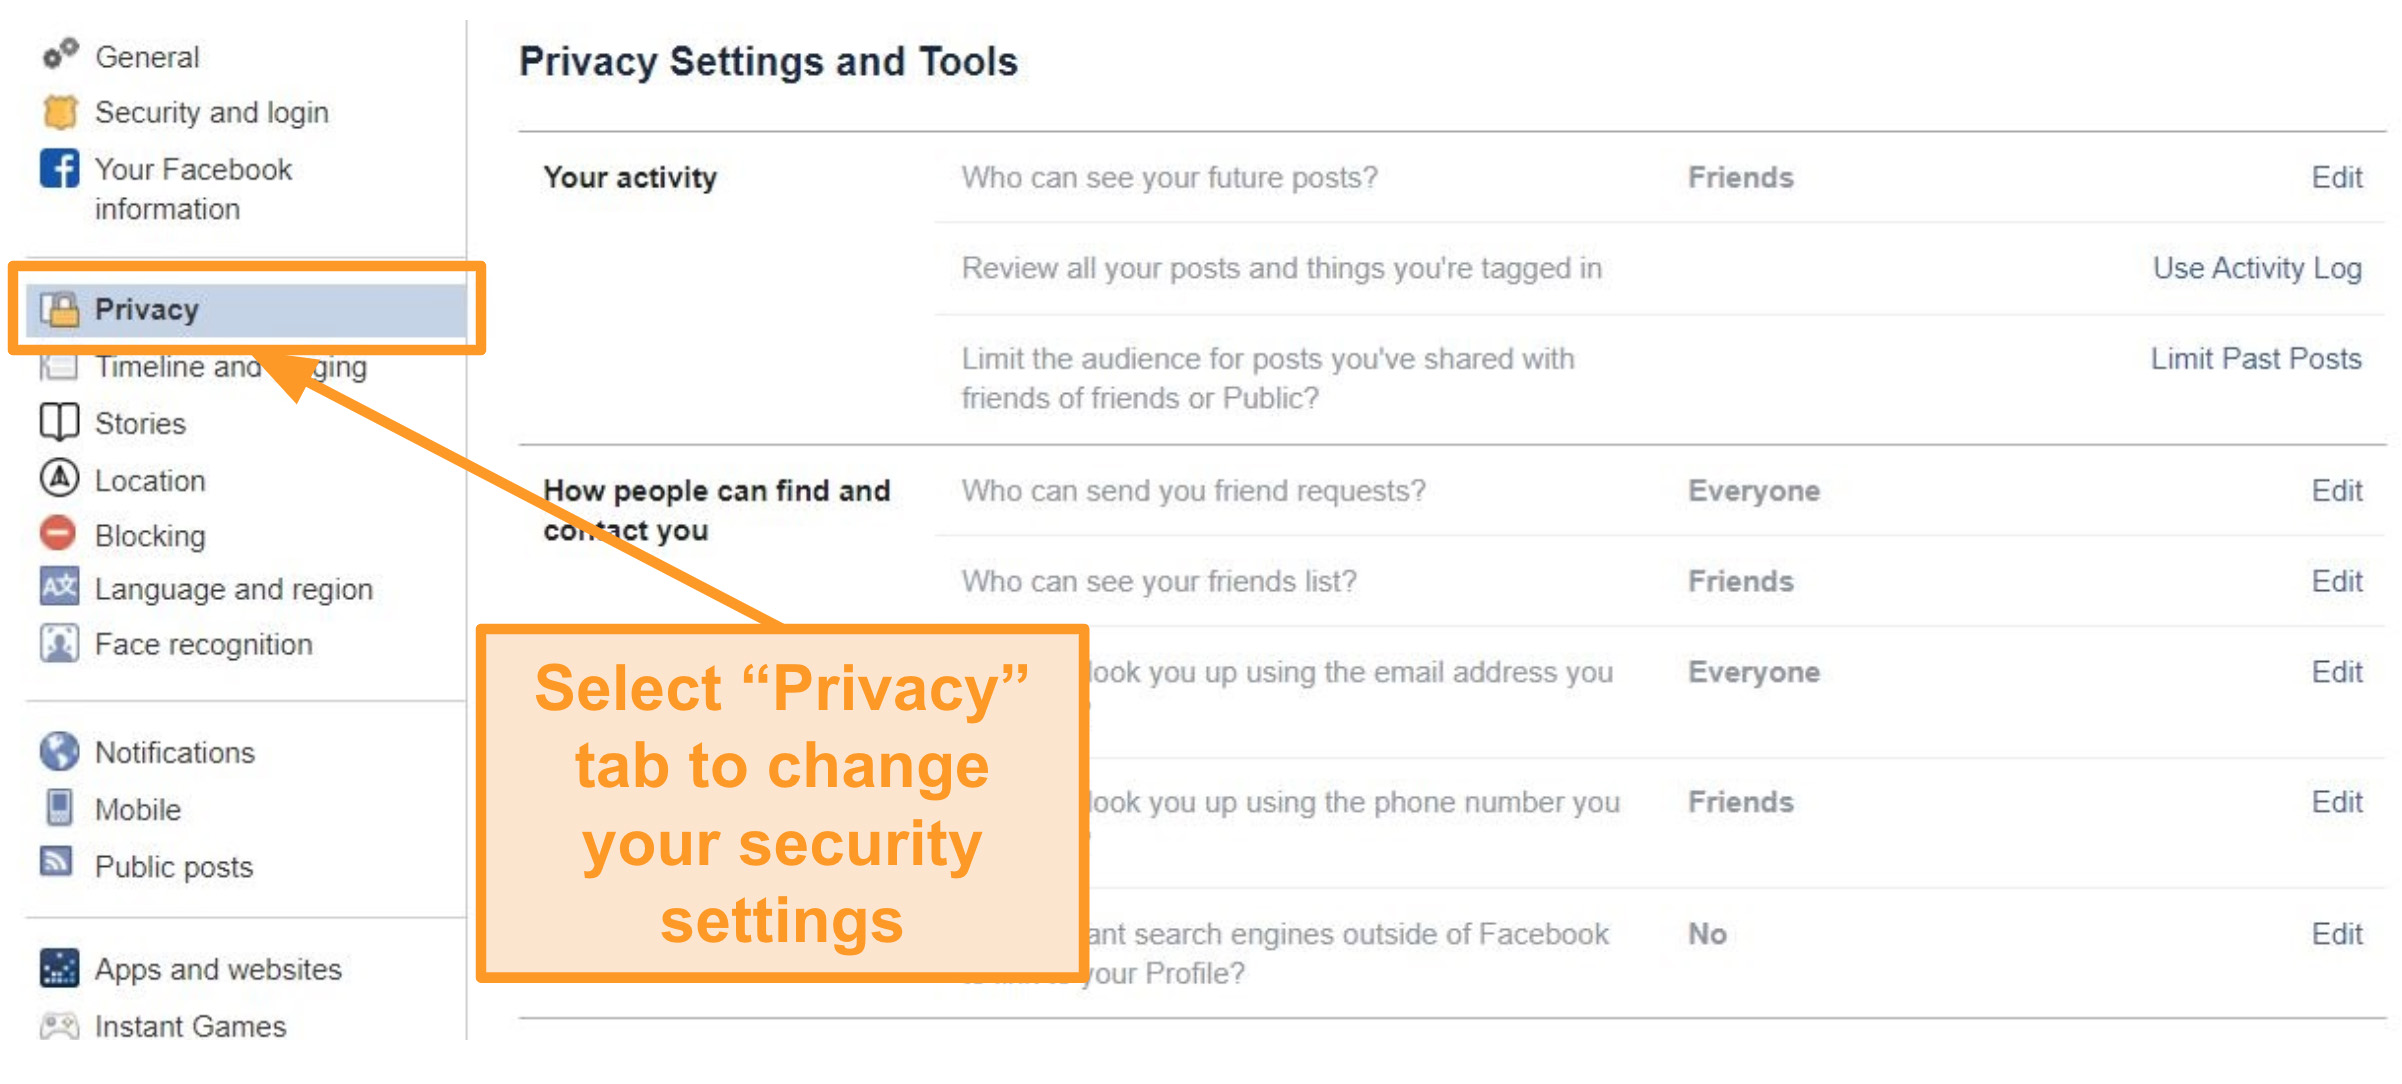Click the red Blocking icon
Image resolution: width=2402 pixels, height=1084 pixels.
(x=58, y=534)
